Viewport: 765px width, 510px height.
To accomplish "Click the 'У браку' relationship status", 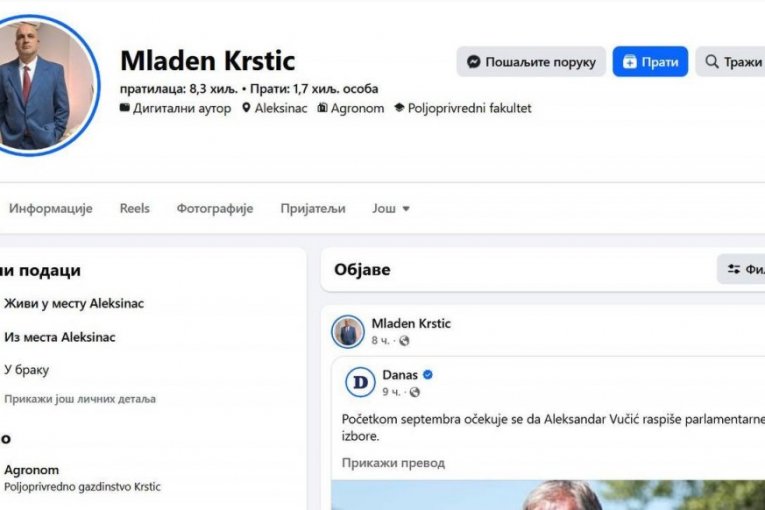I will [26, 370].
